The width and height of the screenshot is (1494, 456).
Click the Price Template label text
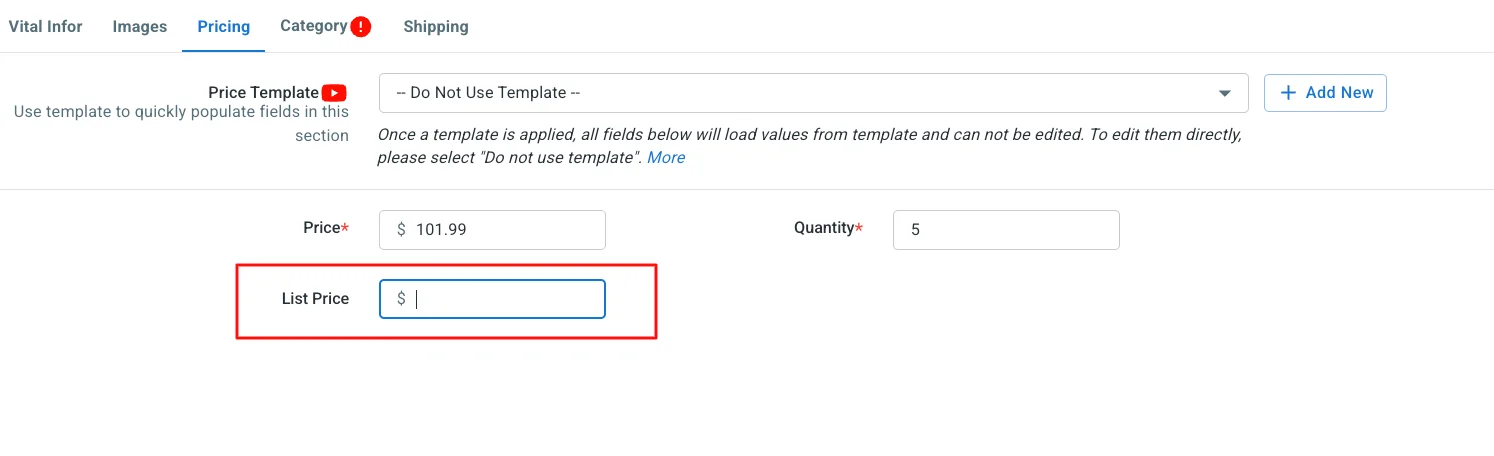pos(263,93)
